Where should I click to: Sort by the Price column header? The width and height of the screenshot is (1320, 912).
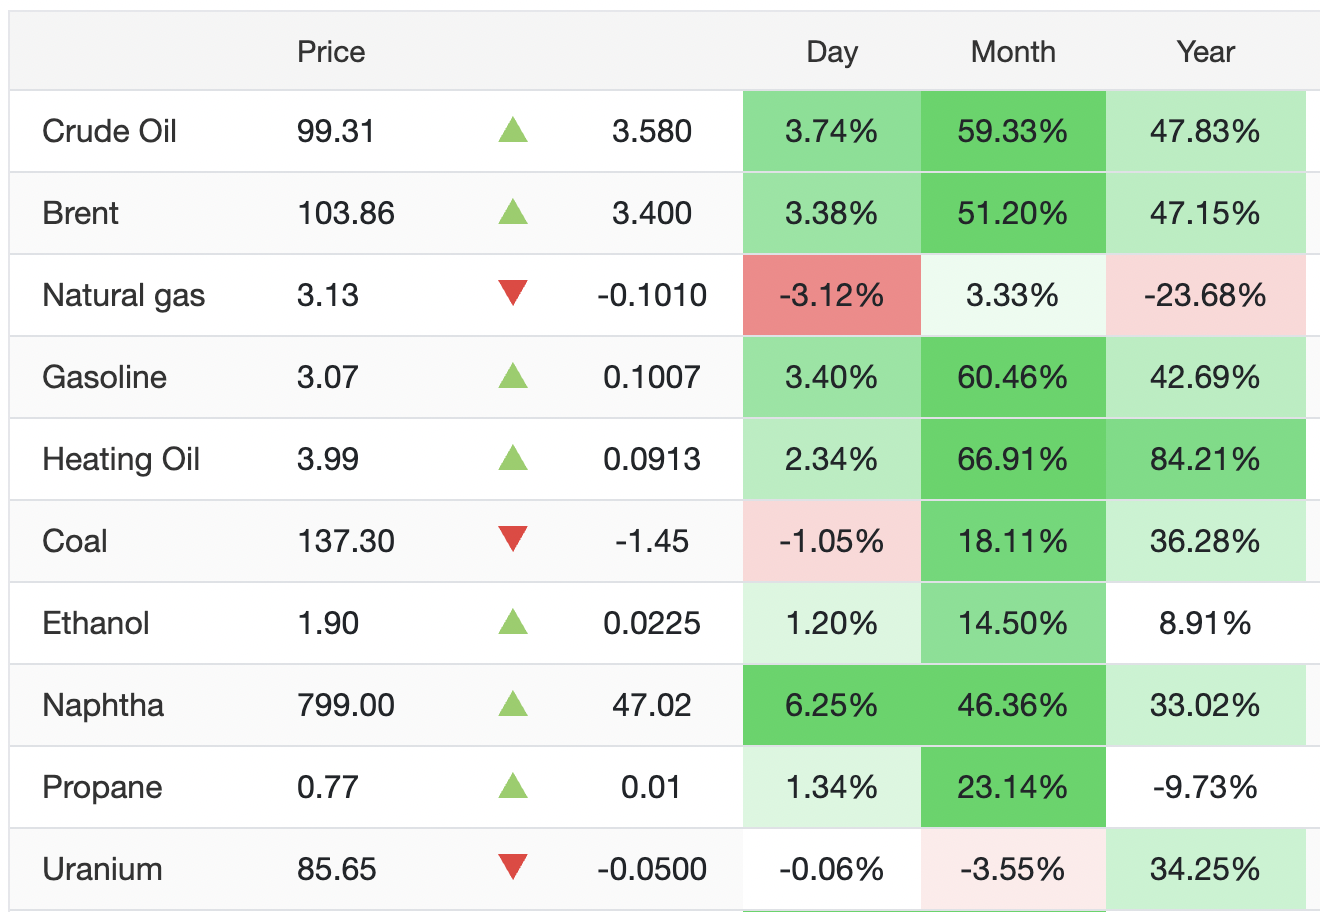[331, 52]
